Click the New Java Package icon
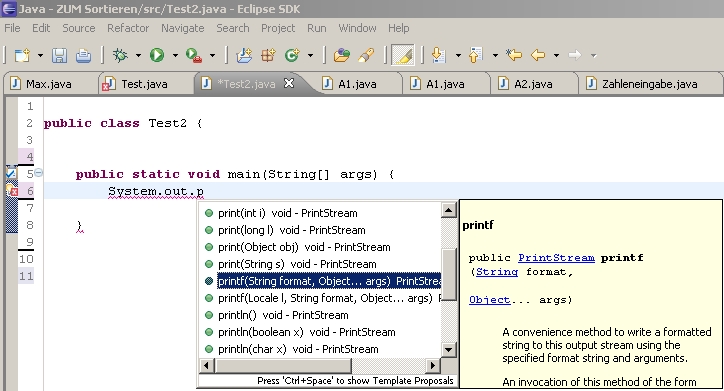The width and height of the screenshot is (724, 391). (x=268, y=55)
